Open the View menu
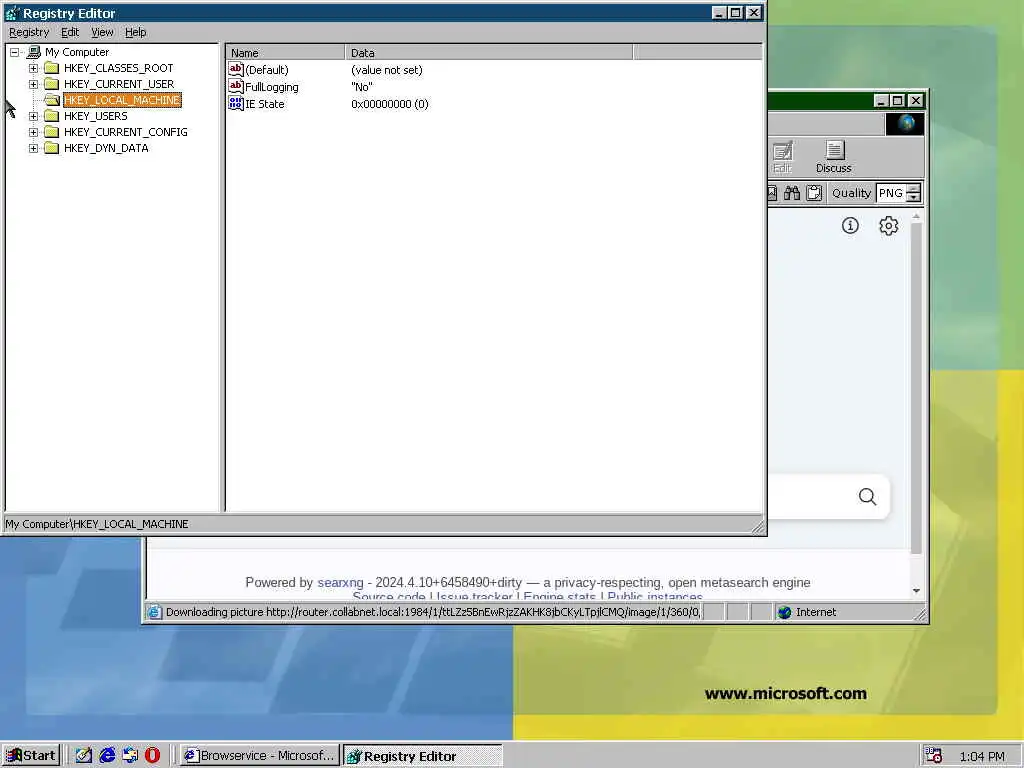 click(x=102, y=32)
